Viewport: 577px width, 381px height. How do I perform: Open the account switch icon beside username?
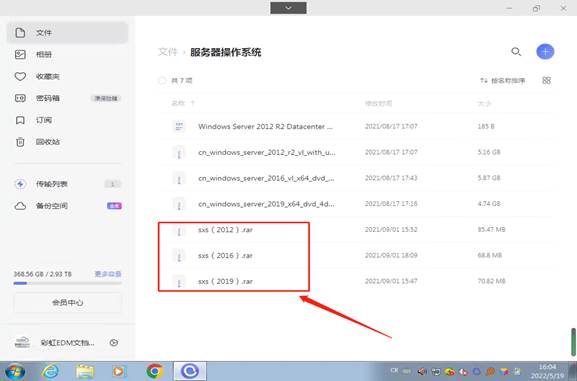(114, 343)
